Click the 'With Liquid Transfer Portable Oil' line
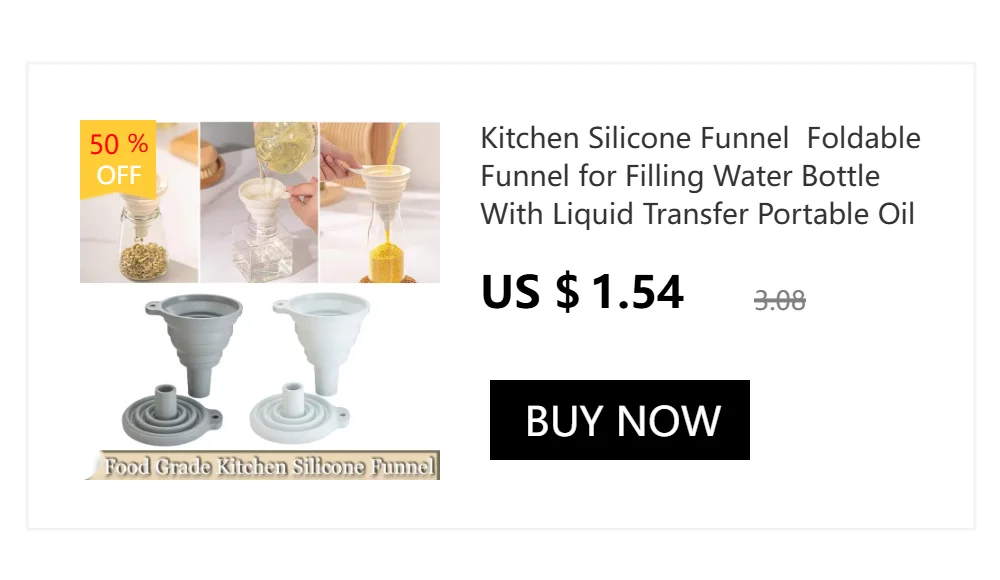Screen dimensions: 1000x580 (x=698, y=214)
